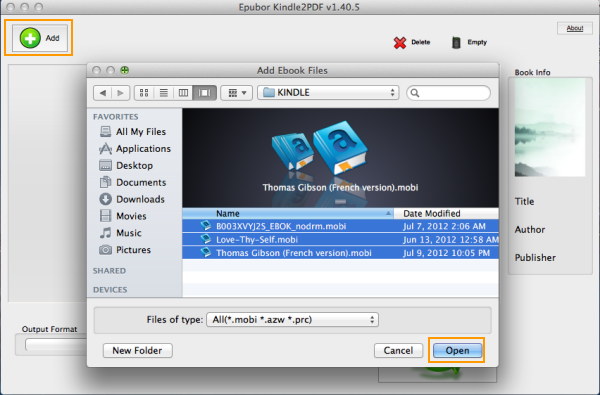600x395 pixels.
Task: Click the Applications sidebar icon
Action: pos(105,149)
